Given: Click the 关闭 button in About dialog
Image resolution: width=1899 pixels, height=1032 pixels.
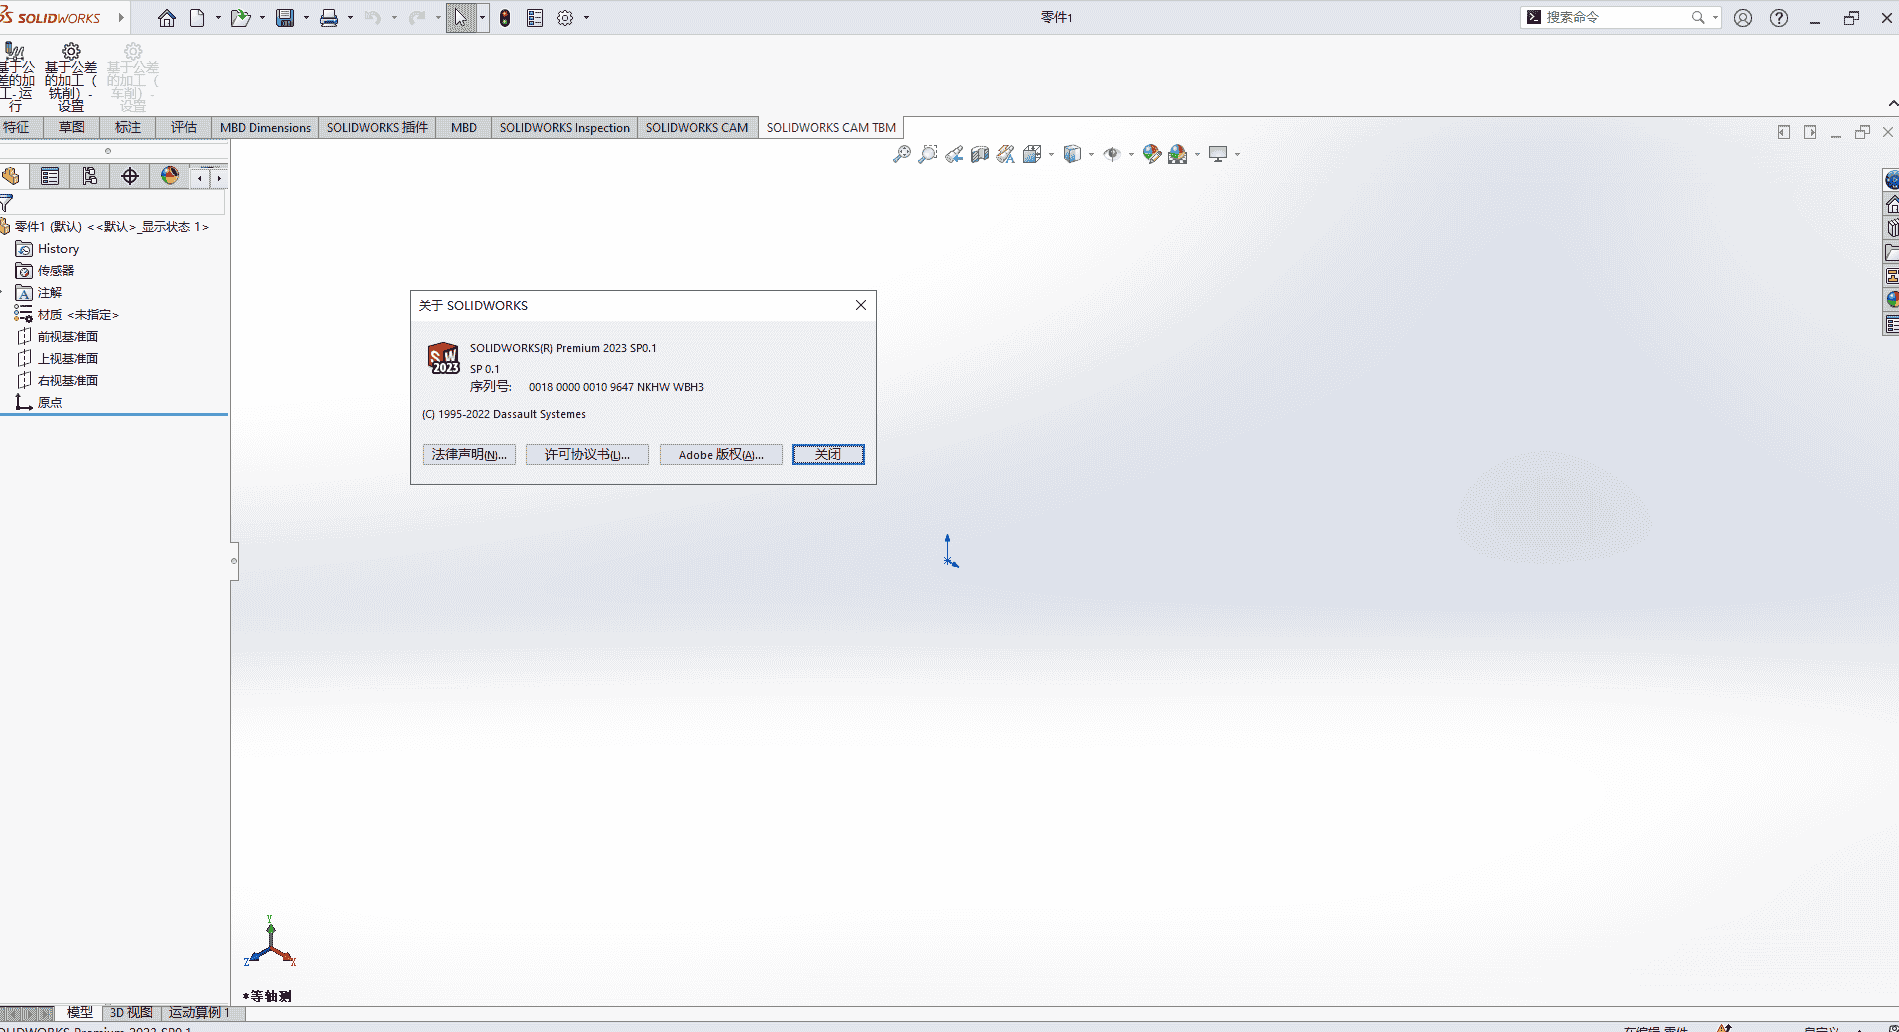Looking at the screenshot, I should click(828, 454).
